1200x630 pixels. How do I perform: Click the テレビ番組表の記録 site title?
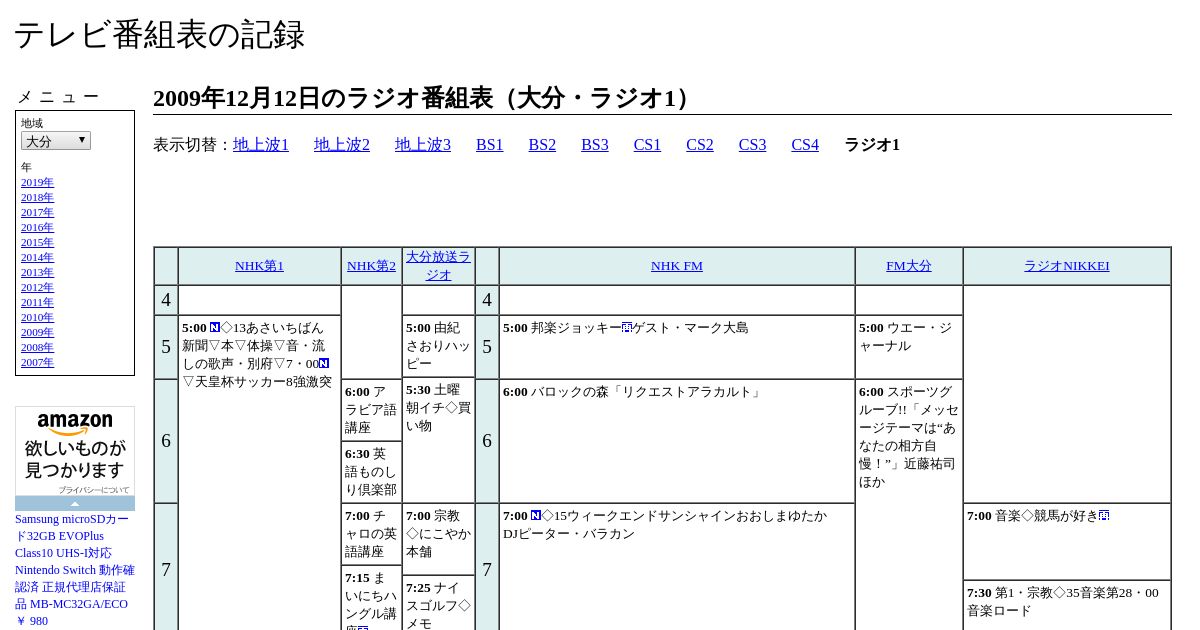(160, 35)
